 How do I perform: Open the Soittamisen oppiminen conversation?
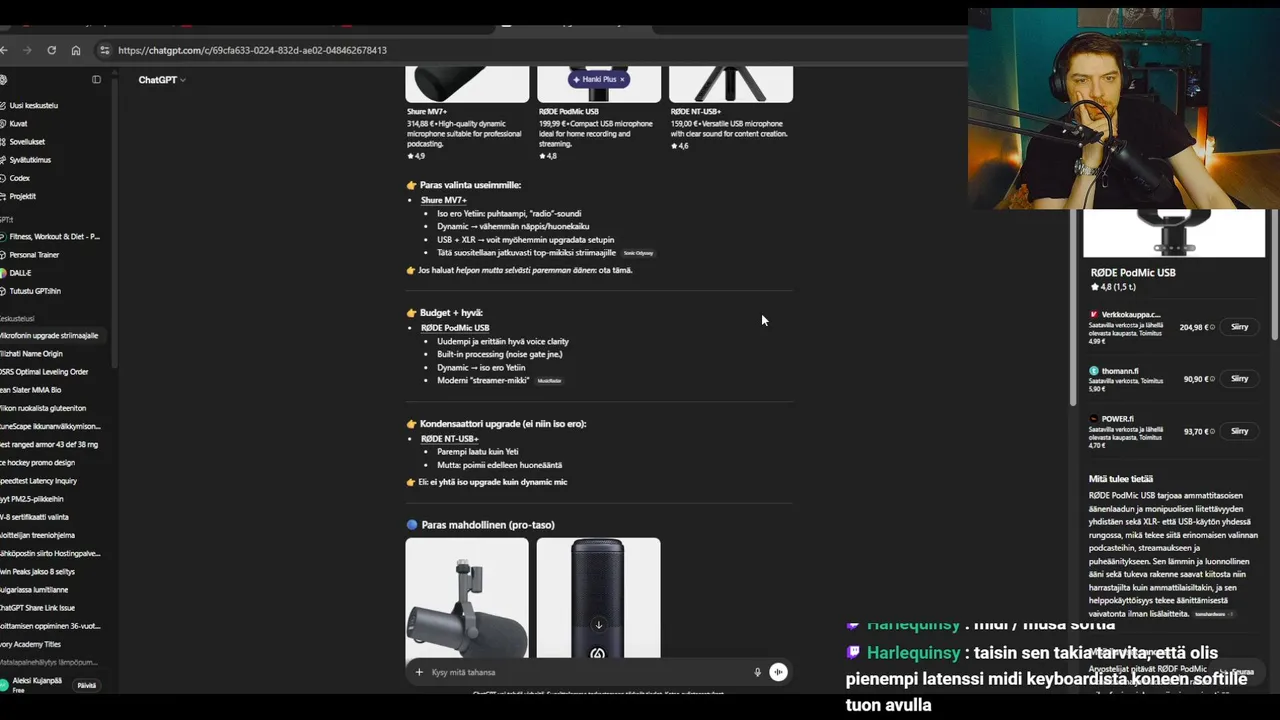50,626
